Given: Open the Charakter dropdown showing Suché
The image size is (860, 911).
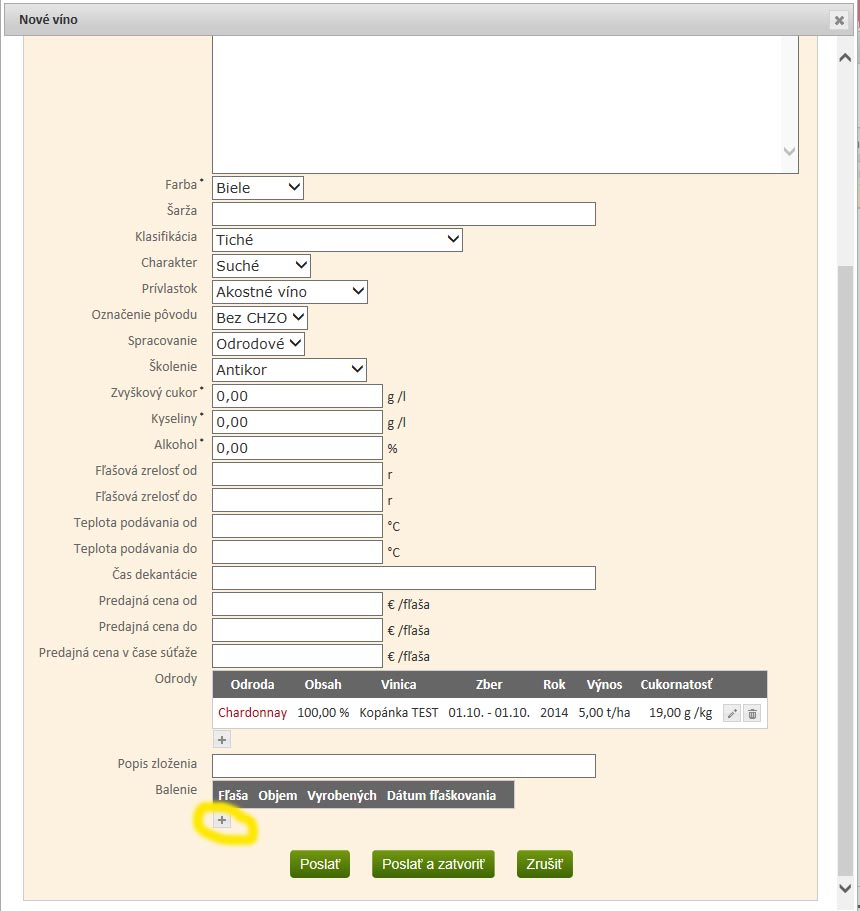Looking at the screenshot, I should click(x=261, y=266).
